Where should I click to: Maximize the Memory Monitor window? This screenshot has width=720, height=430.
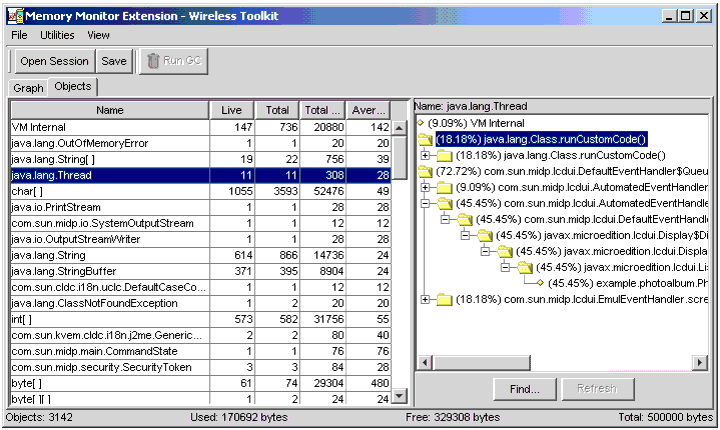(x=686, y=16)
